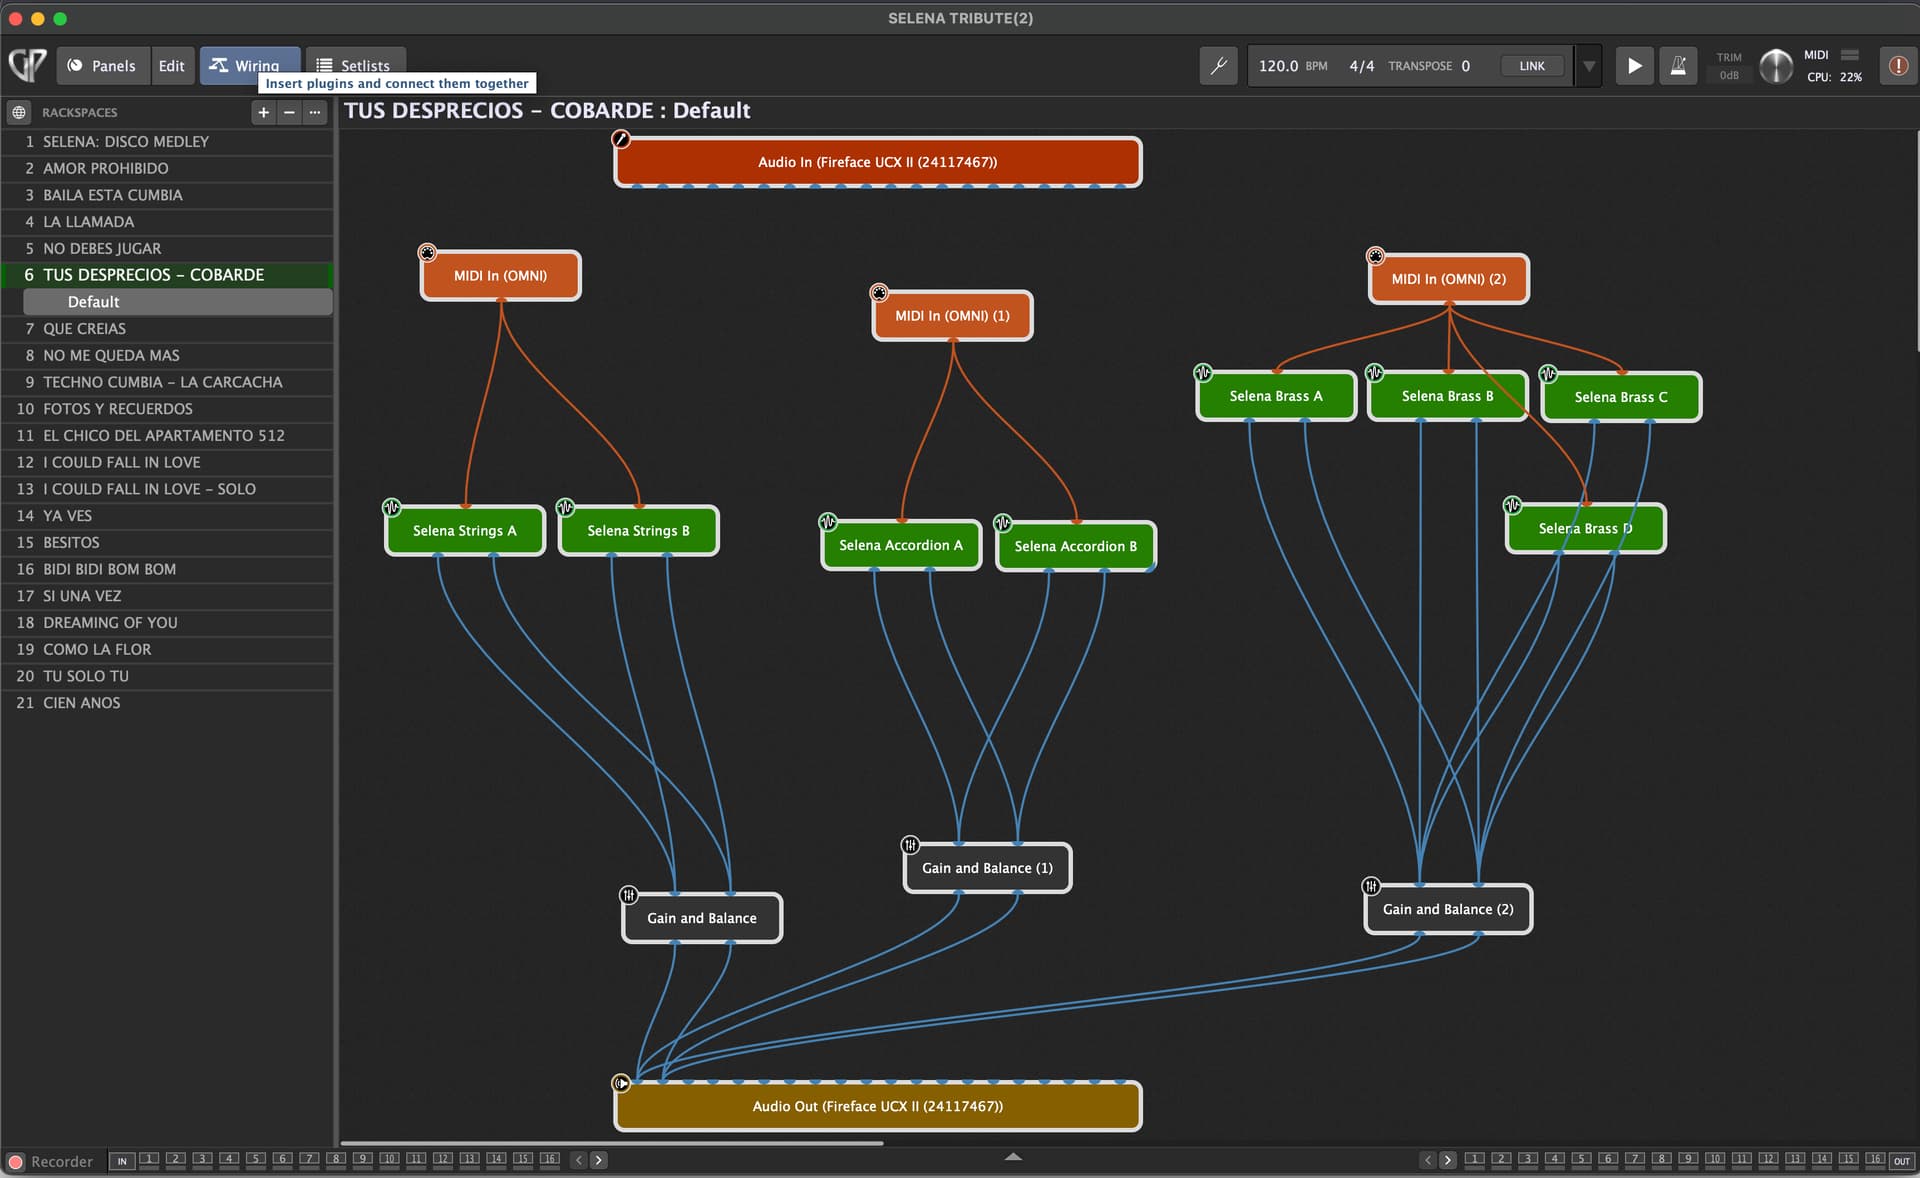Select rackspace COMO LA FLOR
This screenshot has height=1178, width=1920.
click(x=167, y=649)
